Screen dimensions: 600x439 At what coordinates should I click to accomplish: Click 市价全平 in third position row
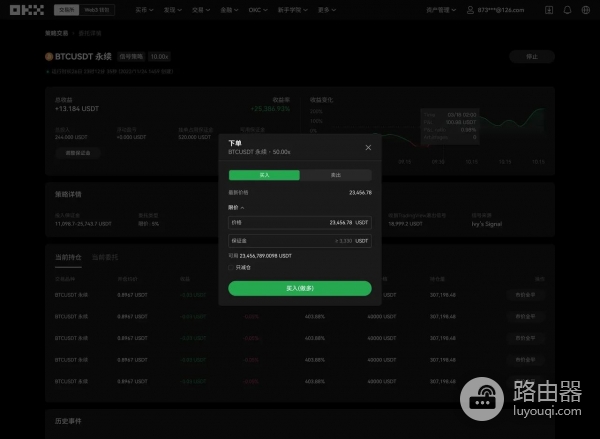[525, 338]
